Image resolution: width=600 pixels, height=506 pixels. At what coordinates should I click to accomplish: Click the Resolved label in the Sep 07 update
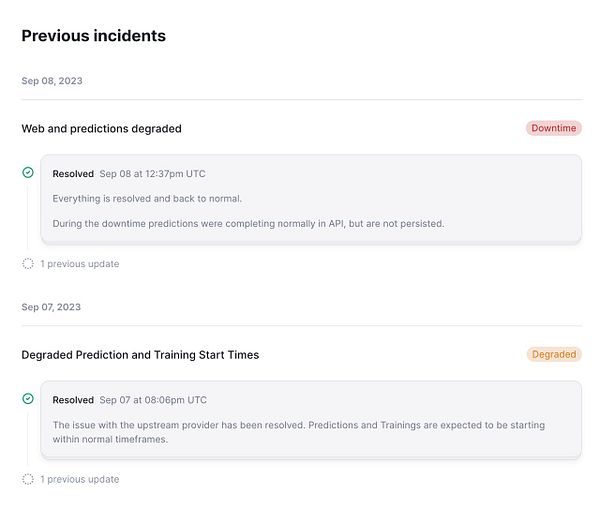pyautogui.click(x=73, y=400)
